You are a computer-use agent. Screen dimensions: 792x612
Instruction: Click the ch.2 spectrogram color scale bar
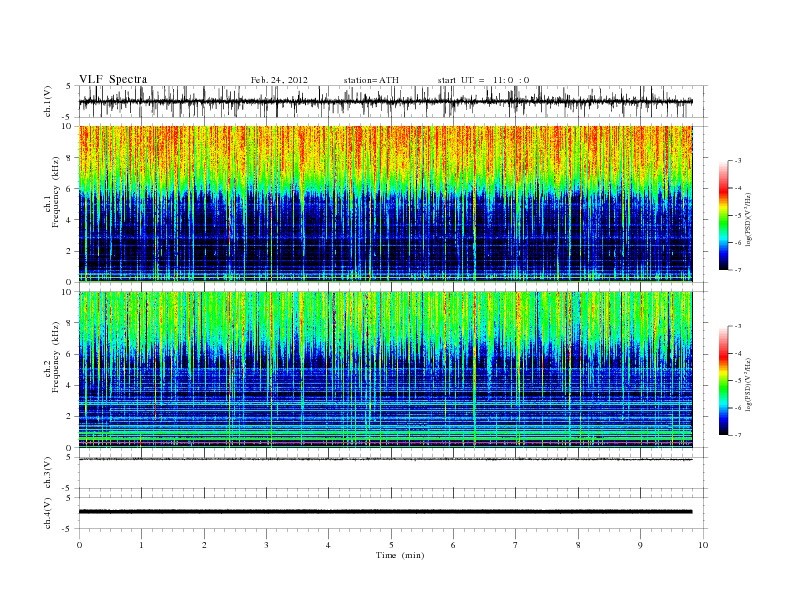[x=723, y=381]
